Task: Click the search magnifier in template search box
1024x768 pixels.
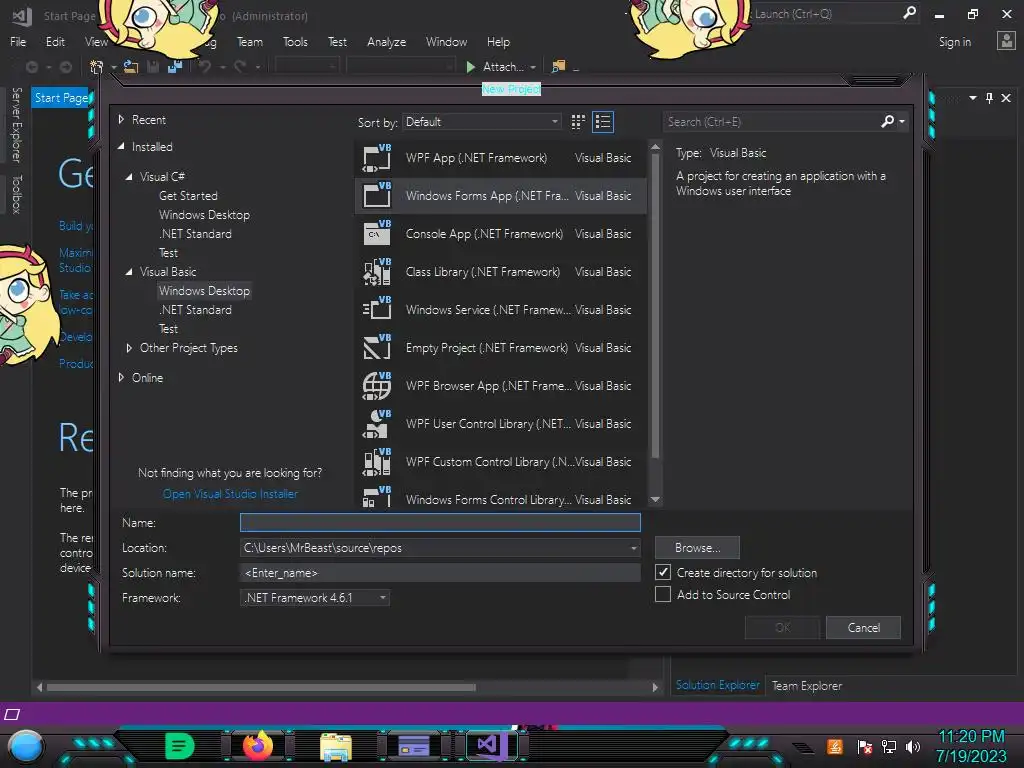Action: click(x=888, y=121)
